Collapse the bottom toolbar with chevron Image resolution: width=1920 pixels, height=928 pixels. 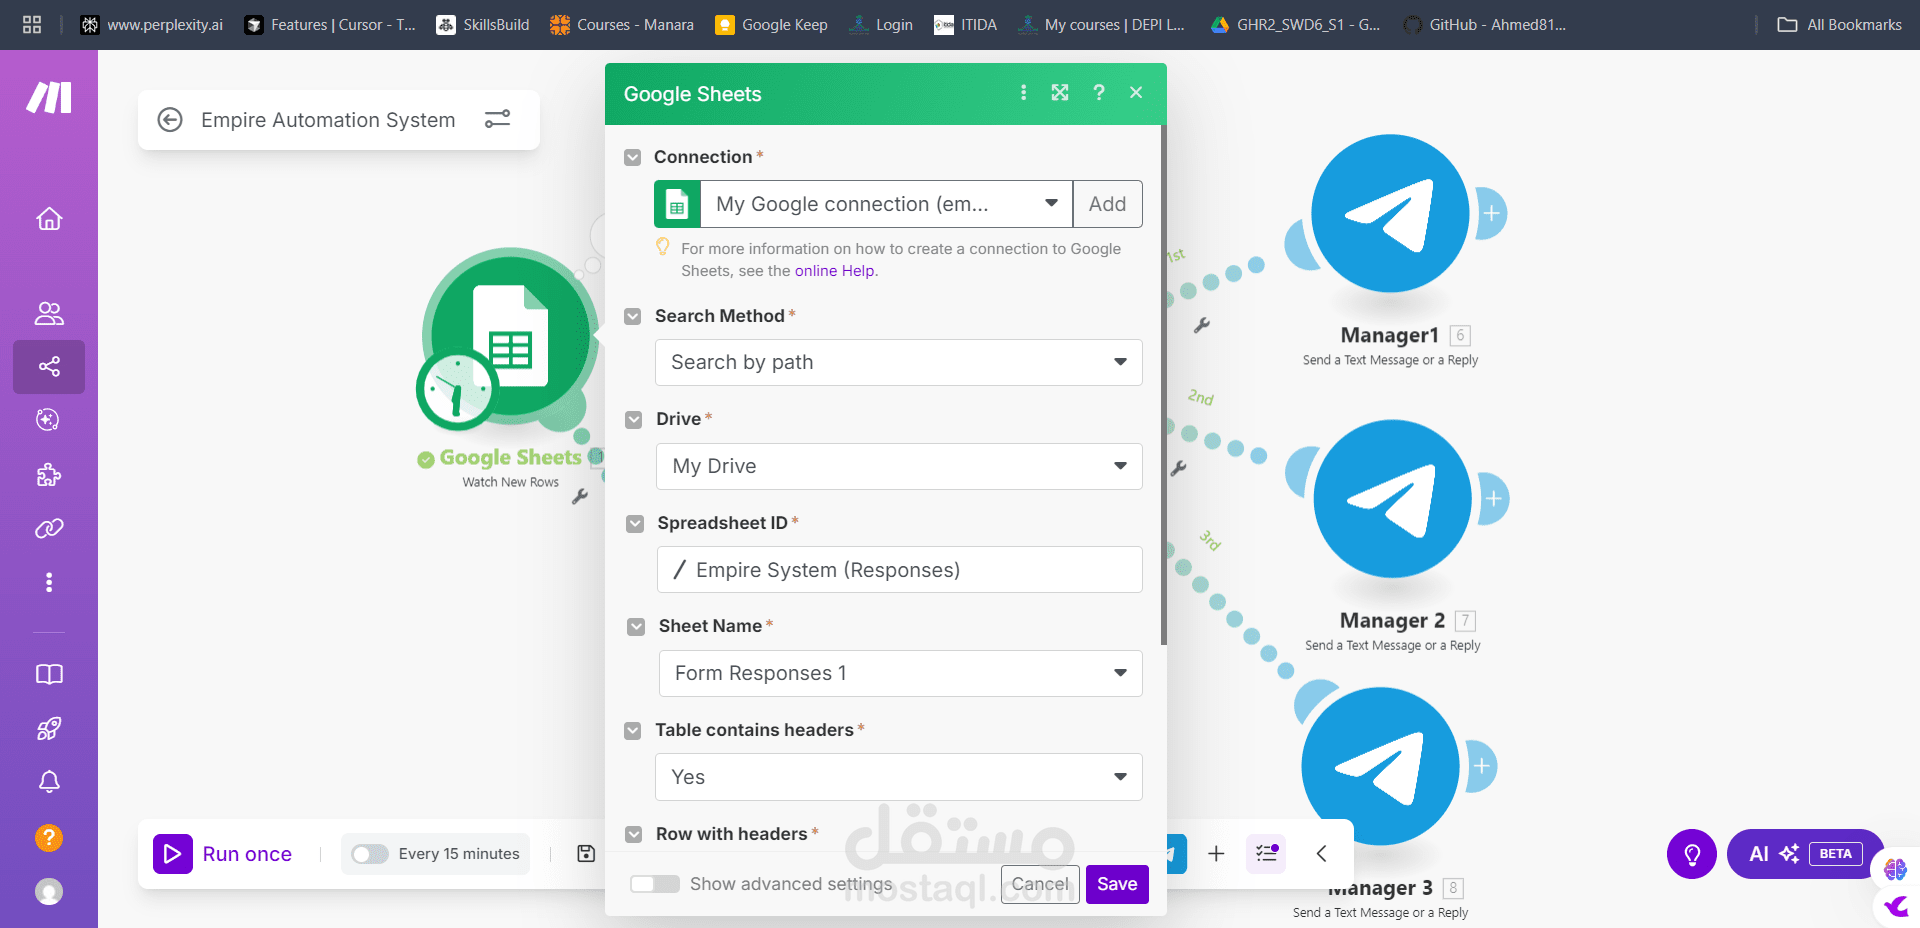[1321, 854]
